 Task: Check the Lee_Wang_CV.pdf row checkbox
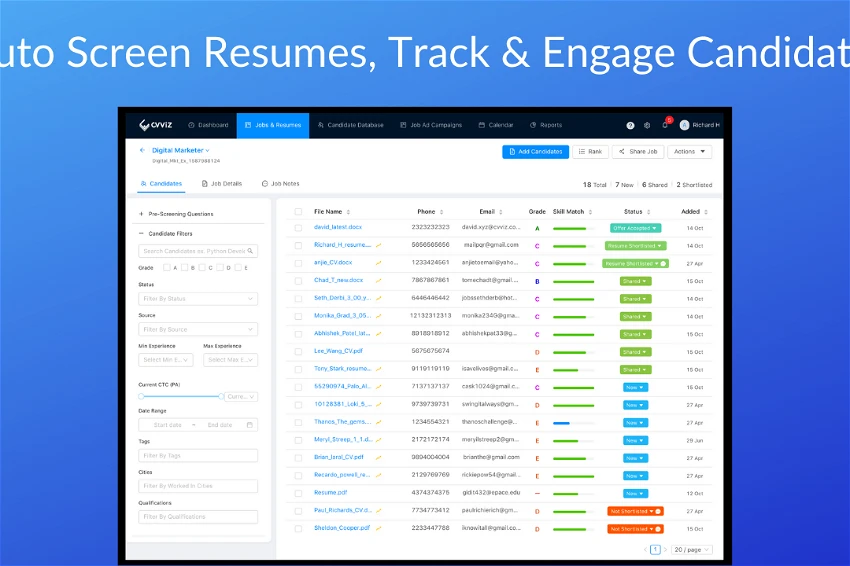tap(298, 352)
